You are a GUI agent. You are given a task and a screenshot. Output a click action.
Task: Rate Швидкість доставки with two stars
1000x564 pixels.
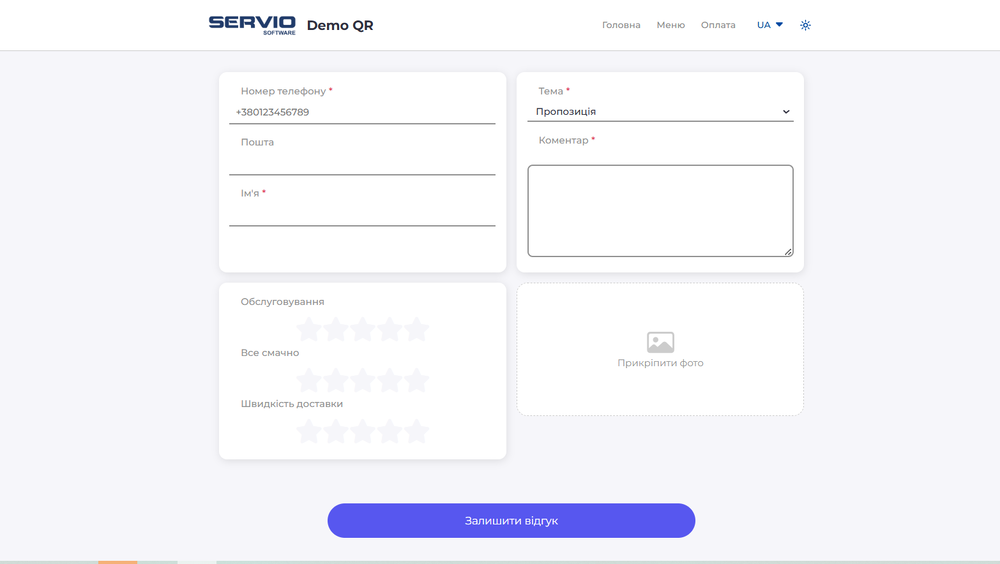pyautogui.click(x=336, y=431)
